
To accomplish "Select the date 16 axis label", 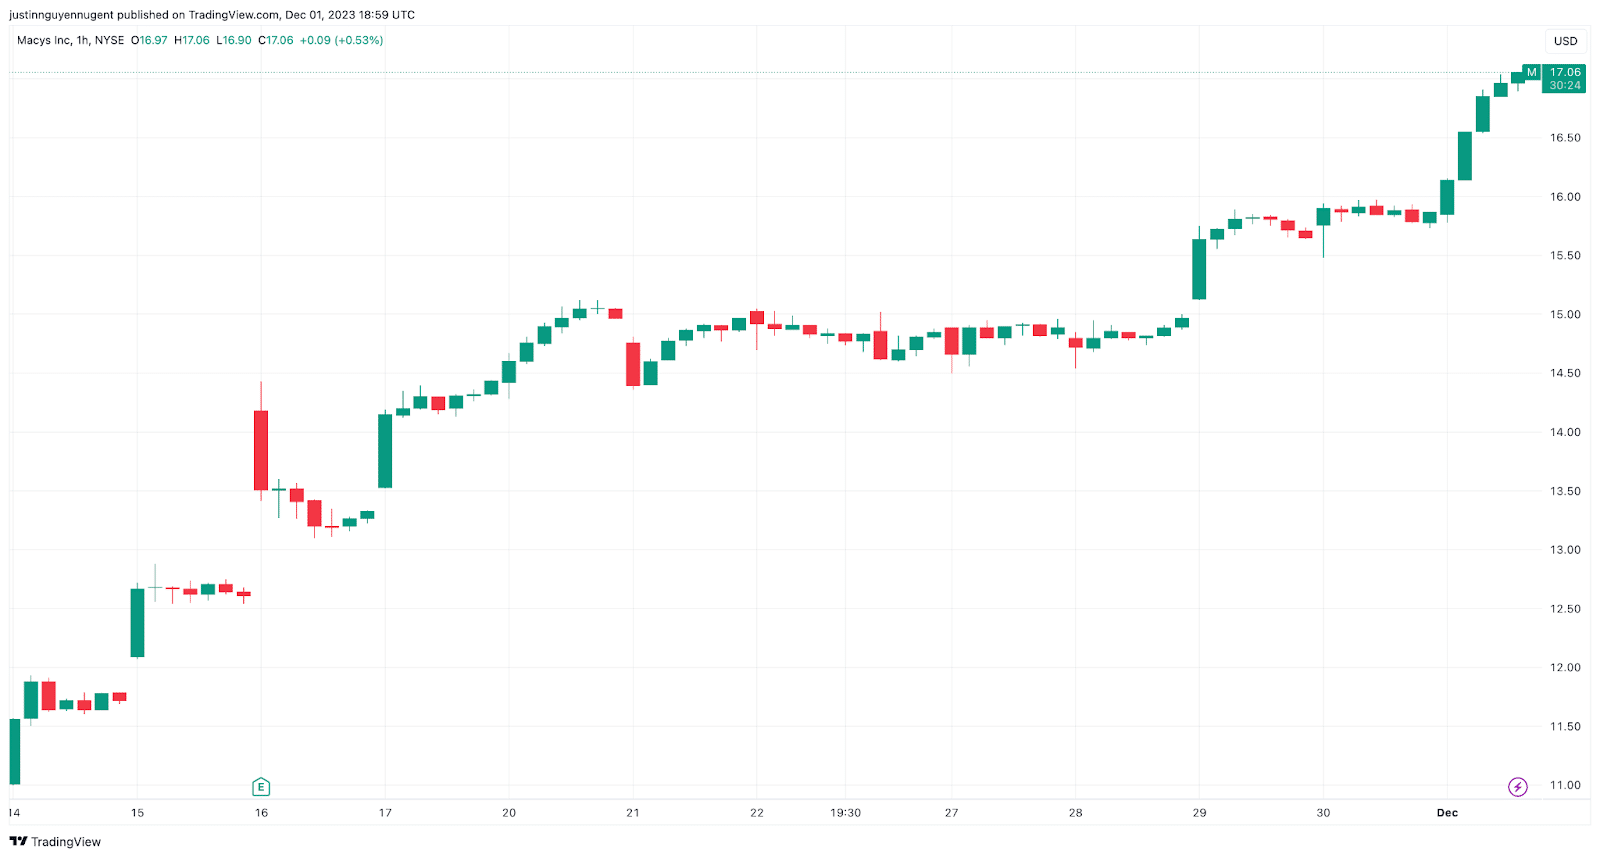I will coord(261,813).
